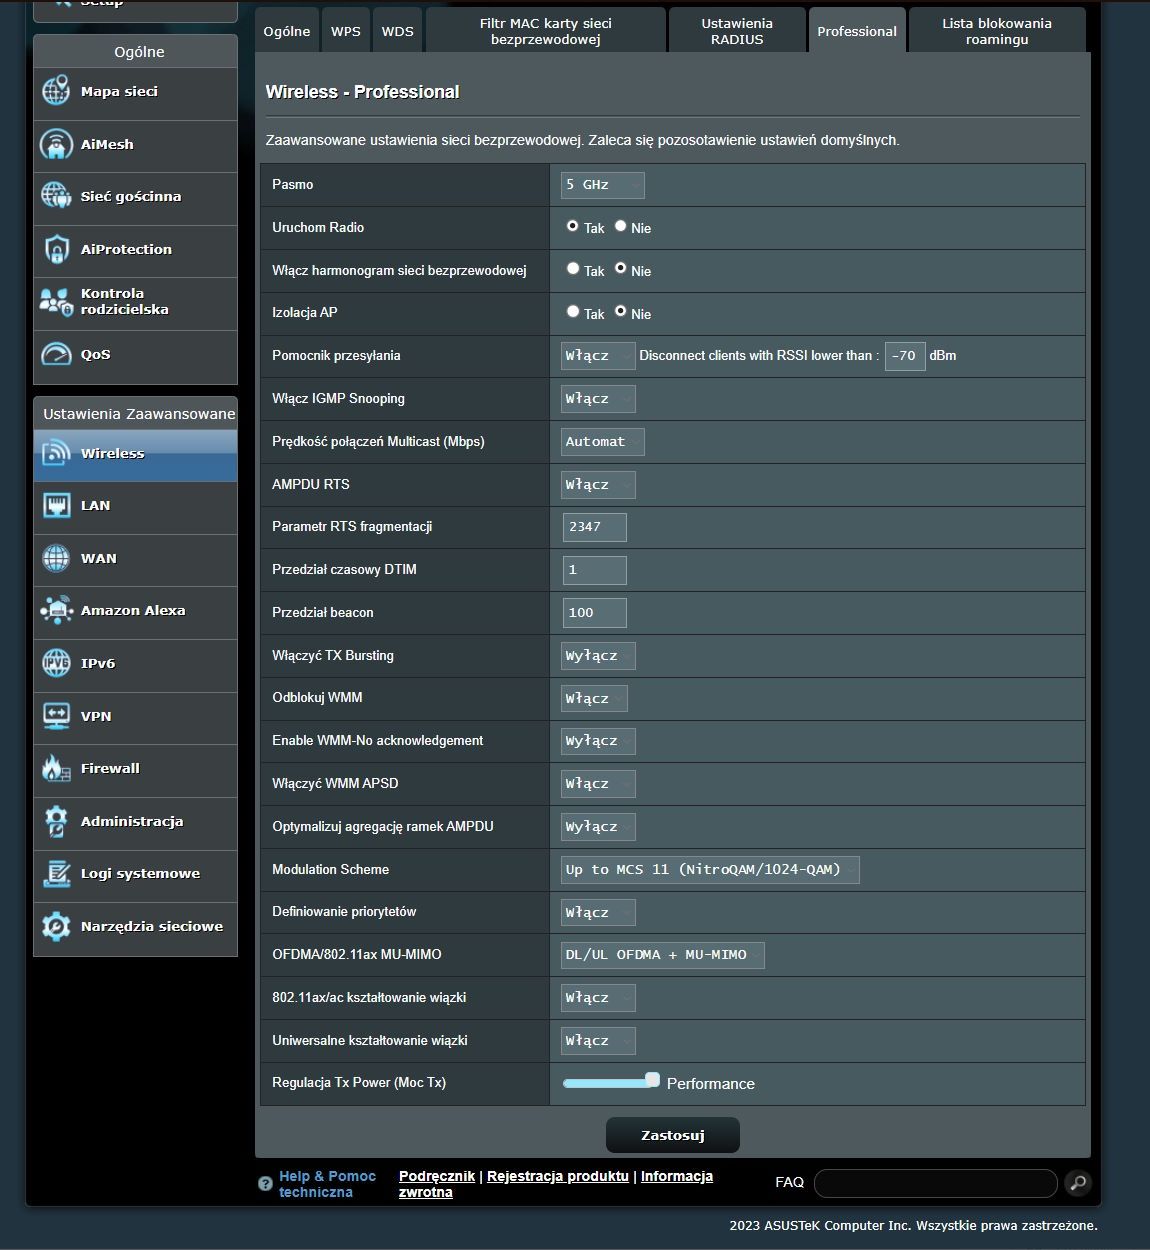Click the FAQ search magnifier icon
Viewport: 1150px width, 1250px height.
click(x=1078, y=1183)
